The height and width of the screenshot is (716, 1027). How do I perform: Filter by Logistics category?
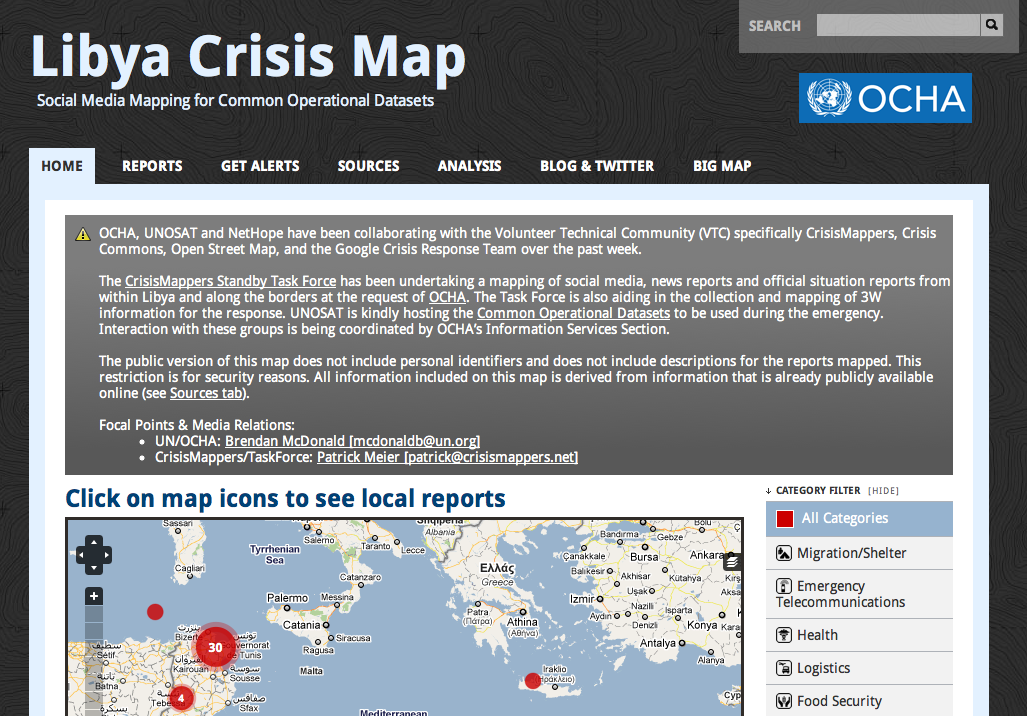coord(859,668)
